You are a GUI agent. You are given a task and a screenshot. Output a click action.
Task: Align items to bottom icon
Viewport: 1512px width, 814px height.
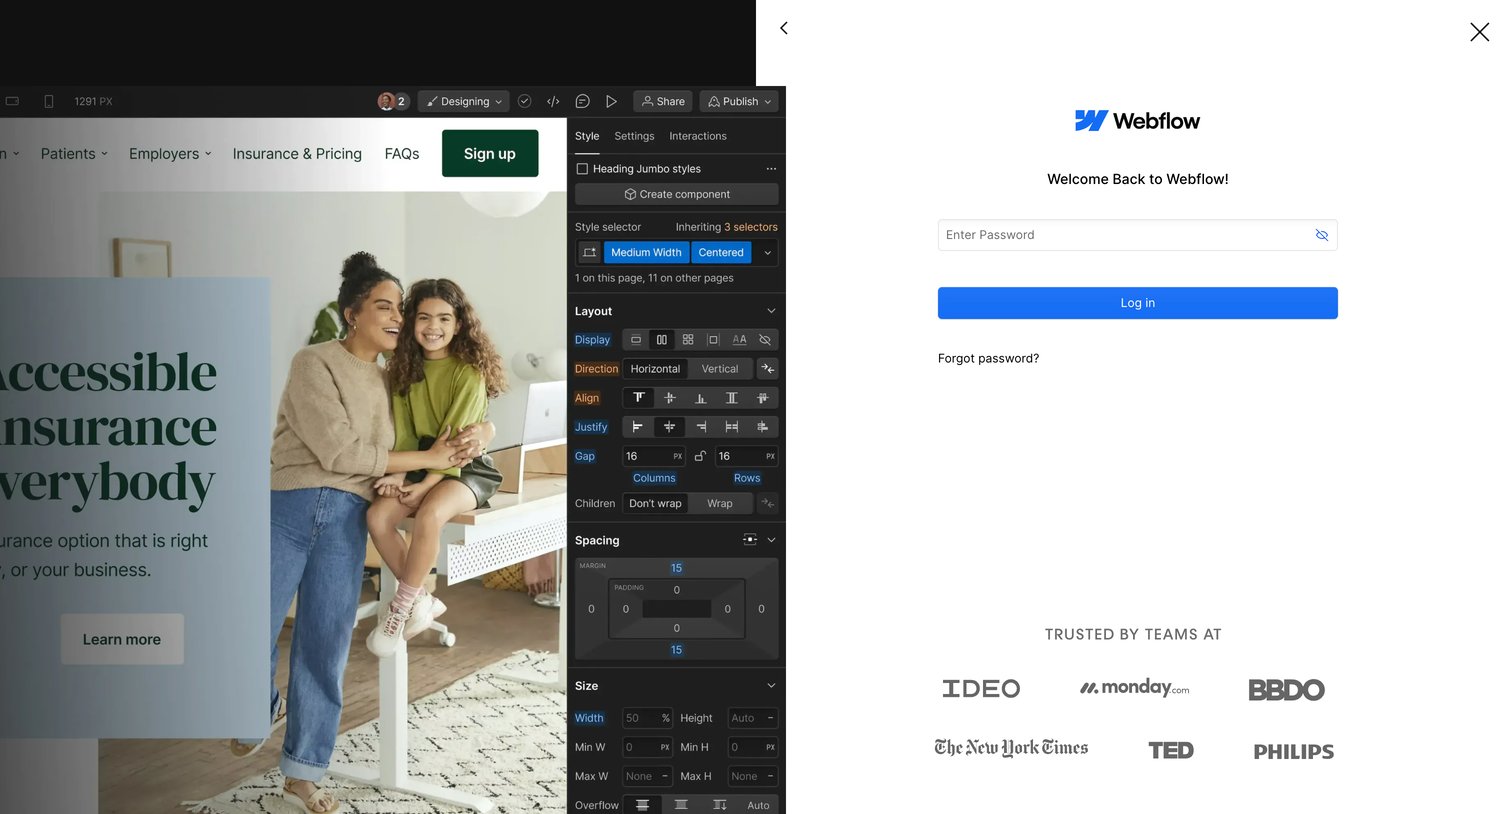(700, 398)
